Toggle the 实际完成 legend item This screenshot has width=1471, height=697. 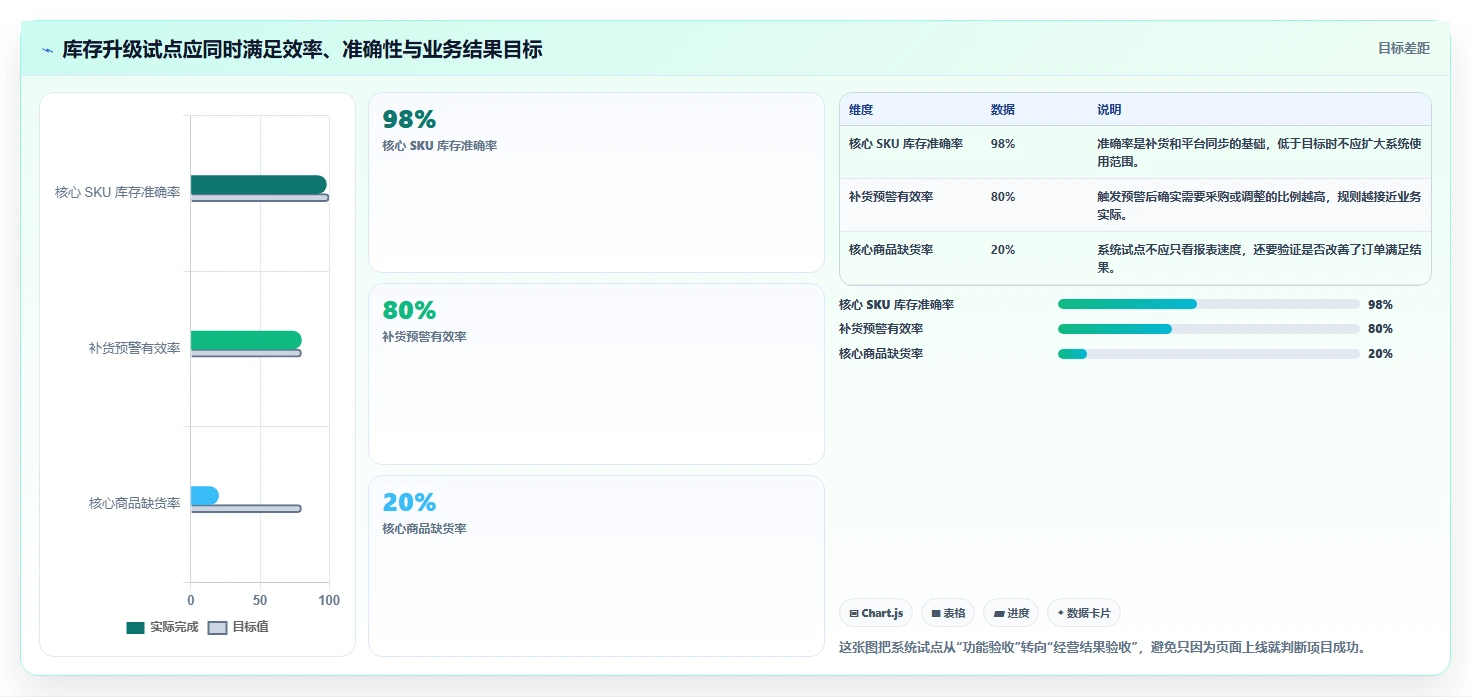pyautogui.click(x=162, y=627)
